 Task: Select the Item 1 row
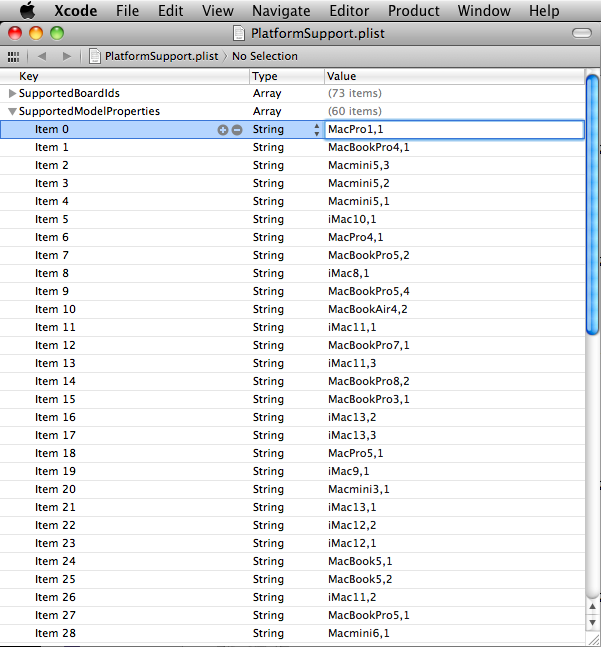coord(292,147)
